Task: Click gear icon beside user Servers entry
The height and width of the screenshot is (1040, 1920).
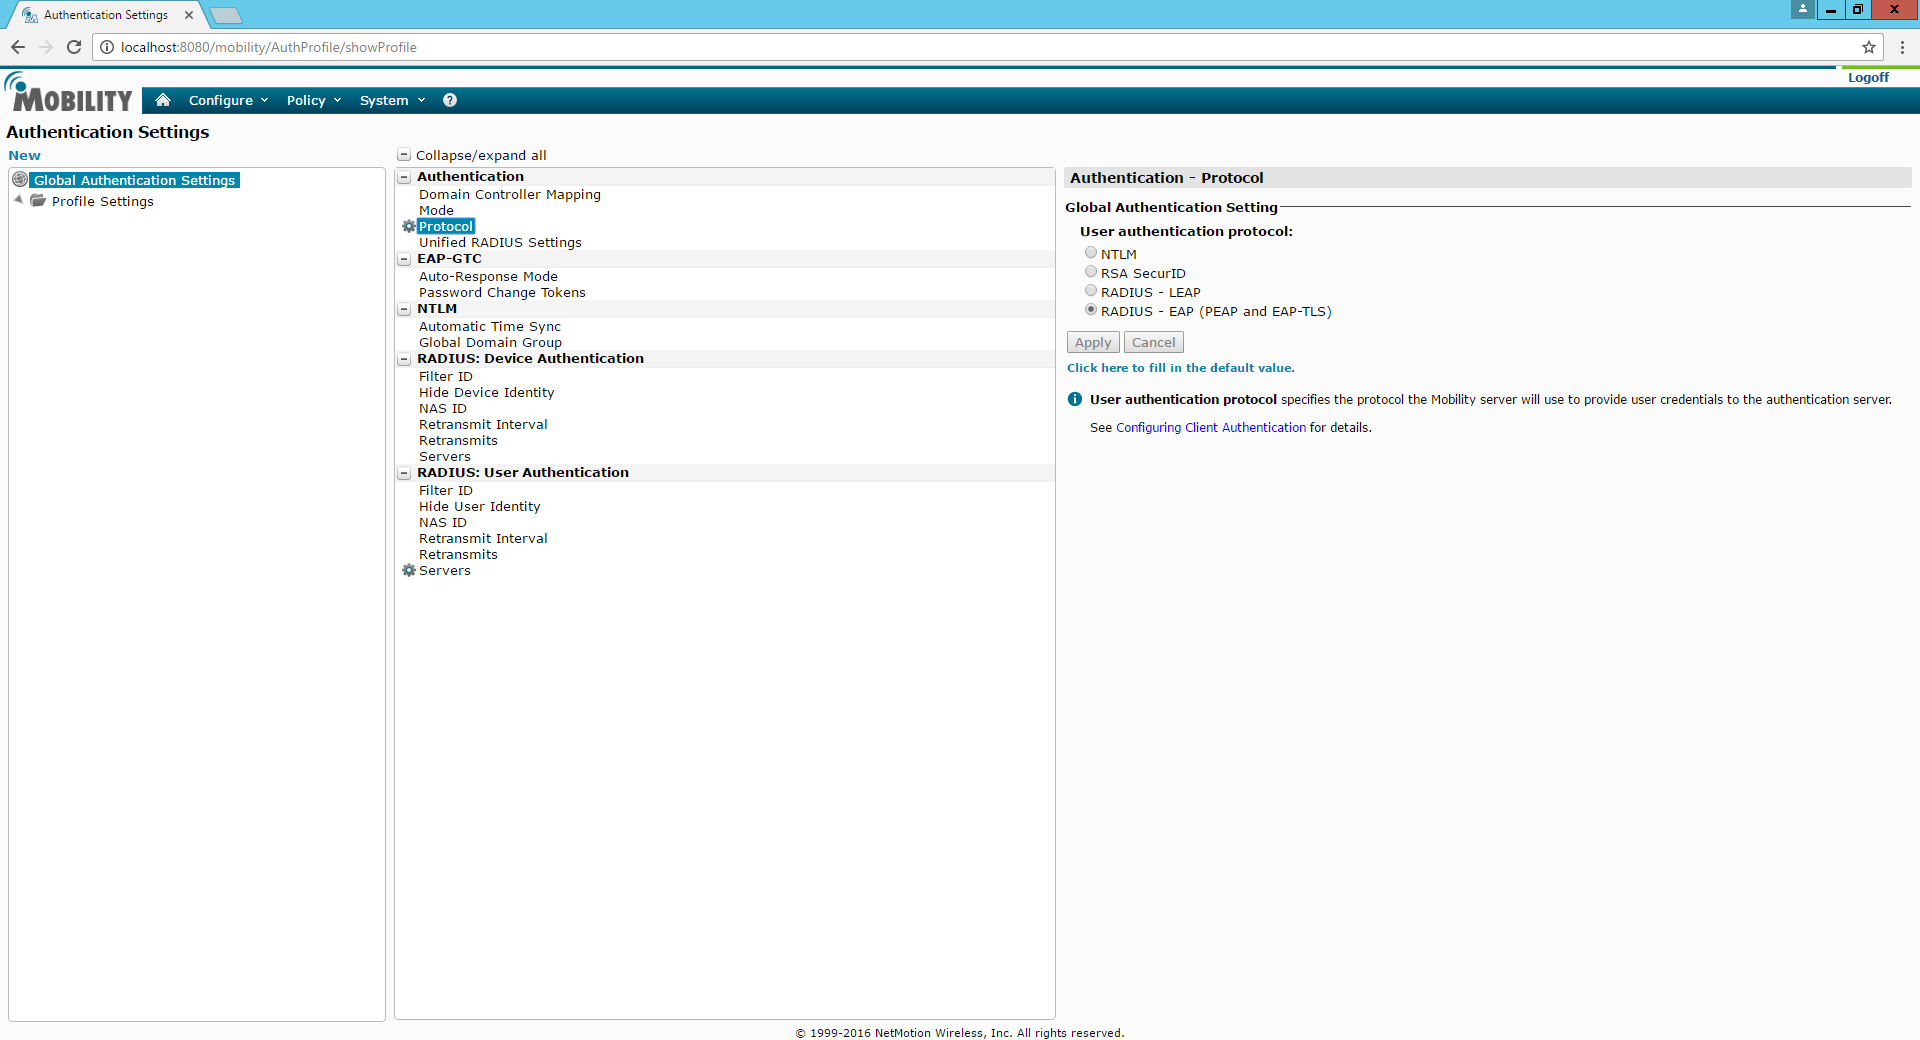Action: 408,571
